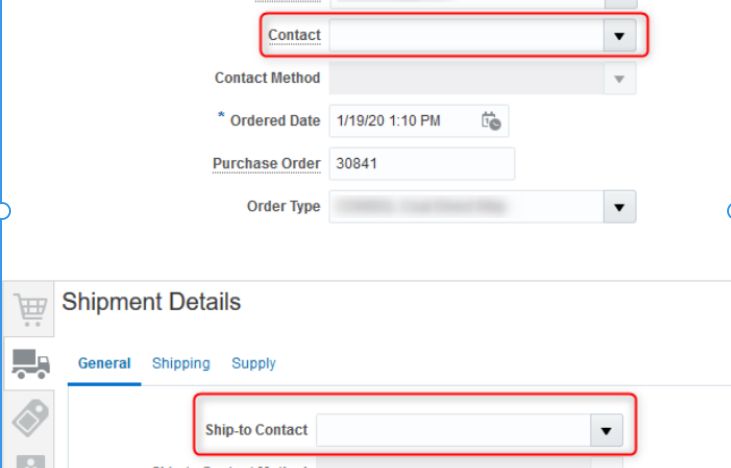The image size is (731, 468).
Task: Focus the Contact text field
Action: [x=466, y=36]
